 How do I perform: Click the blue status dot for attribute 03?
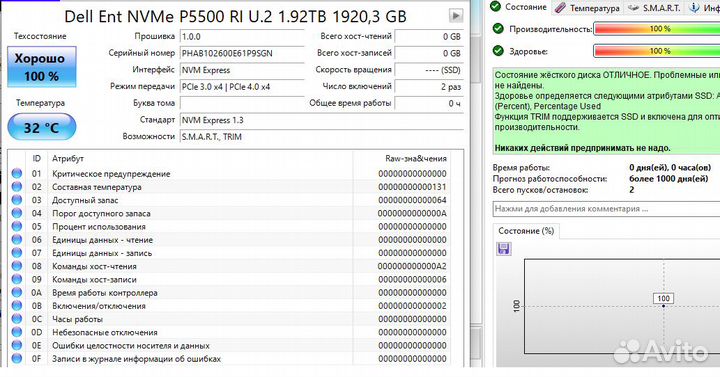pyautogui.click(x=17, y=200)
